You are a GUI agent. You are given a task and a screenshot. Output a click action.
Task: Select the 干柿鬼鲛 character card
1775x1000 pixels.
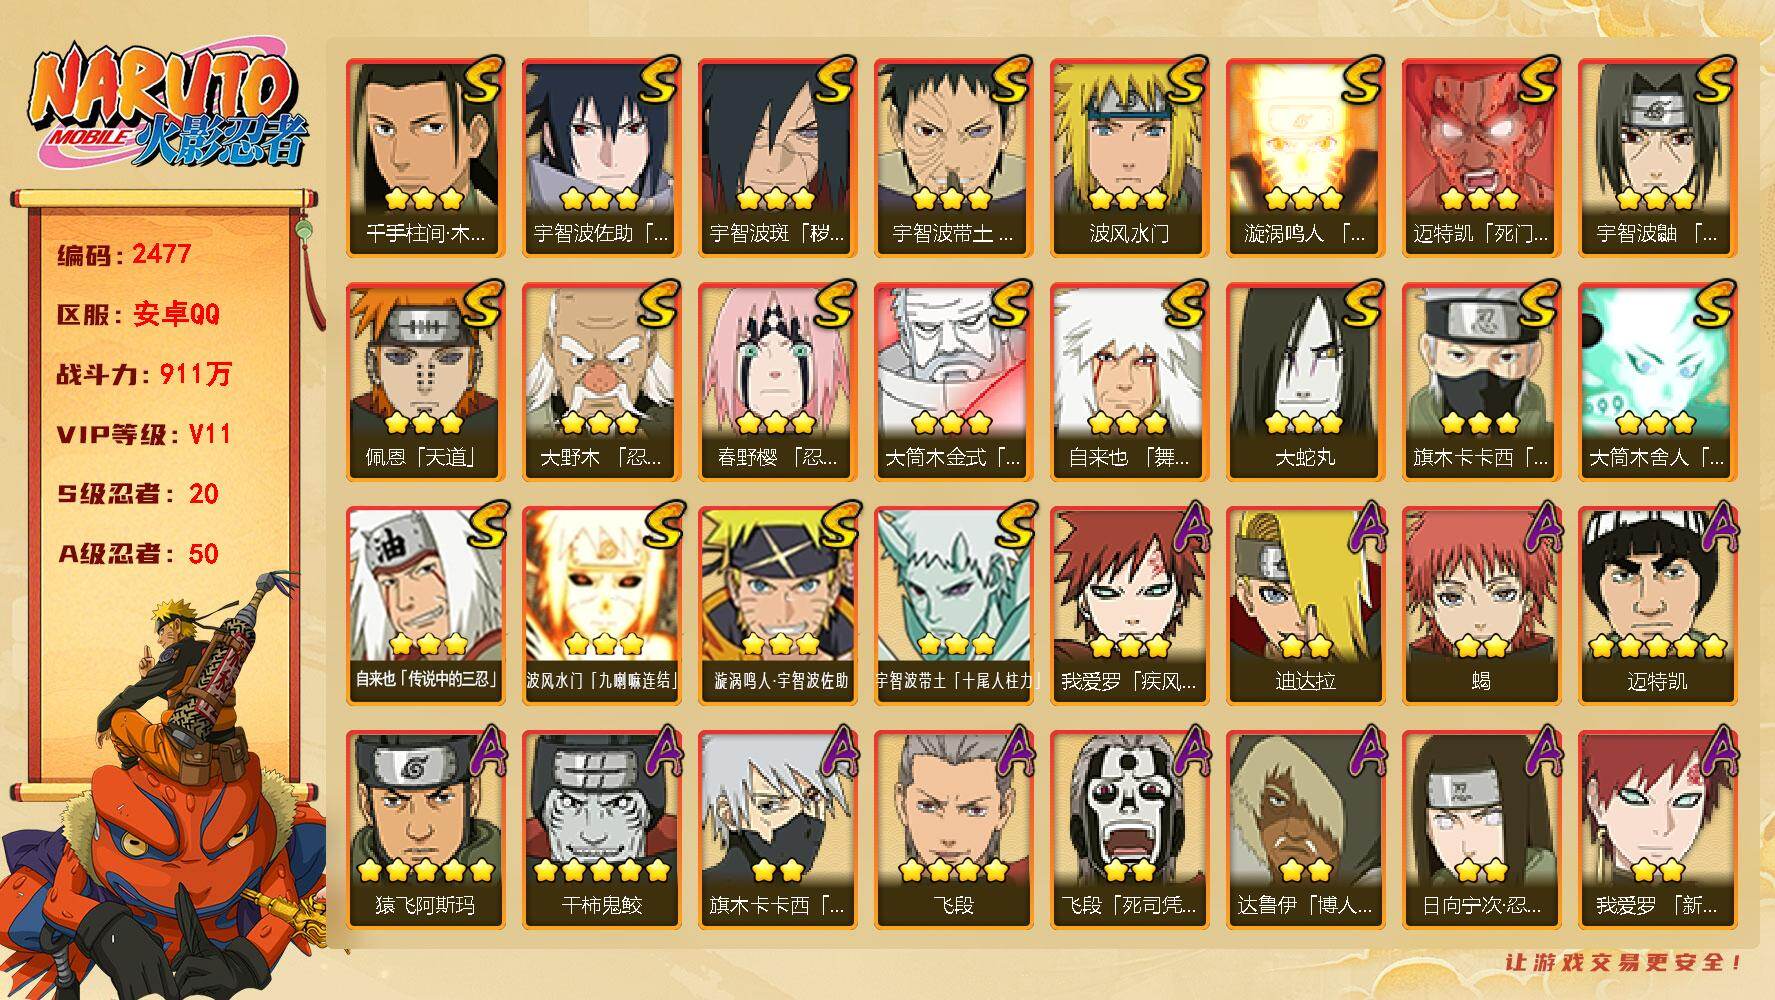tap(601, 829)
